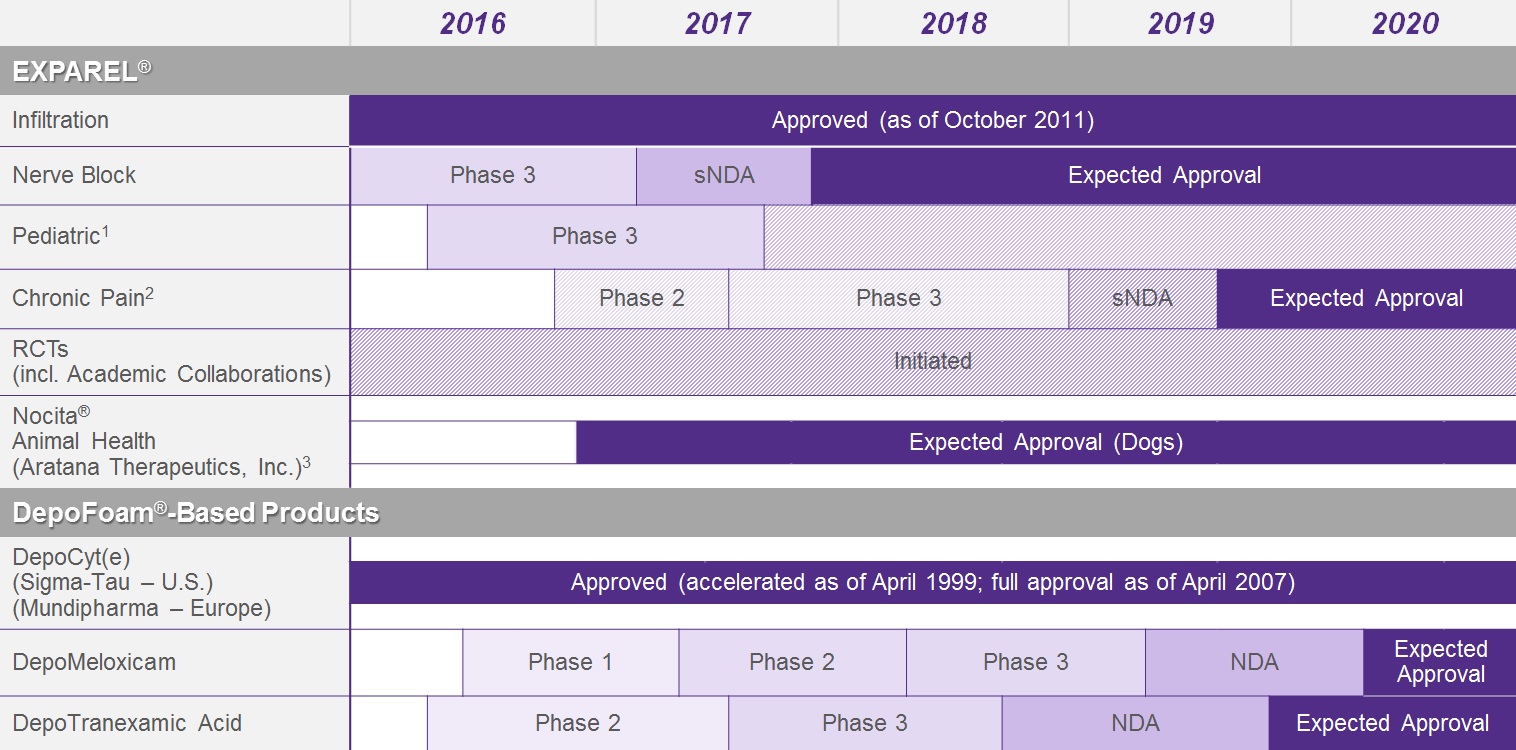This screenshot has width=1516, height=750.
Task: Click the EXPAREL section header
Action: pos(82,71)
